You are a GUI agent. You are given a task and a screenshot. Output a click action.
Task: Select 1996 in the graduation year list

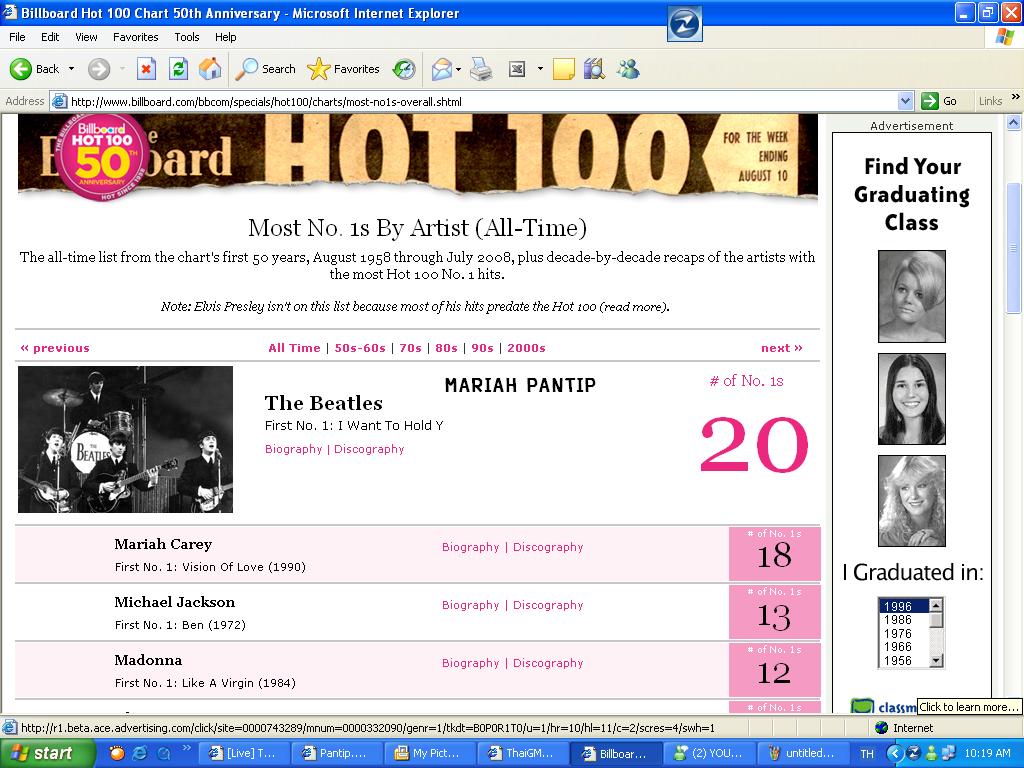(x=904, y=606)
